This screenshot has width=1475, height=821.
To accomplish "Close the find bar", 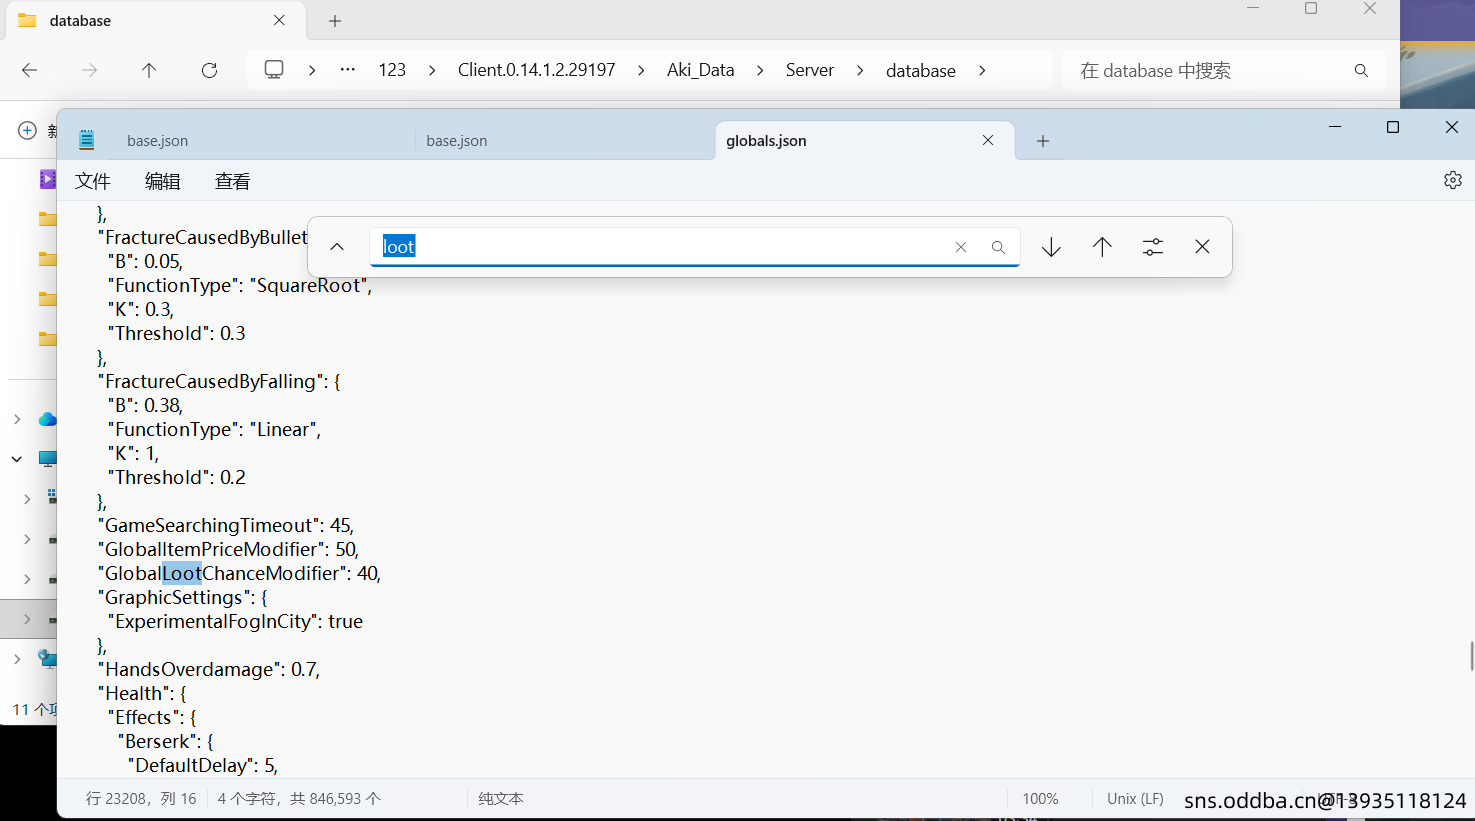I will tap(1202, 247).
